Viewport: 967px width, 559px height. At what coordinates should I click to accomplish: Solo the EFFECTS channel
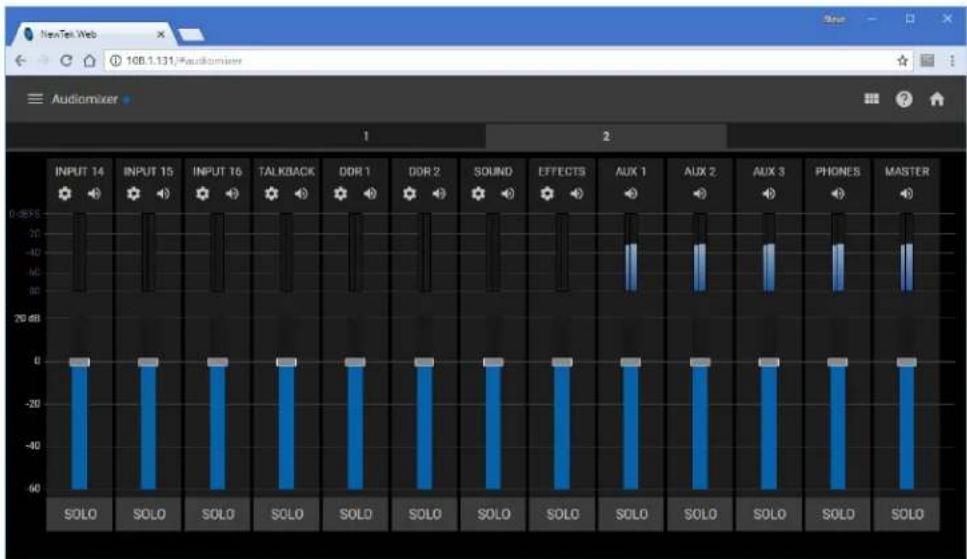562,514
